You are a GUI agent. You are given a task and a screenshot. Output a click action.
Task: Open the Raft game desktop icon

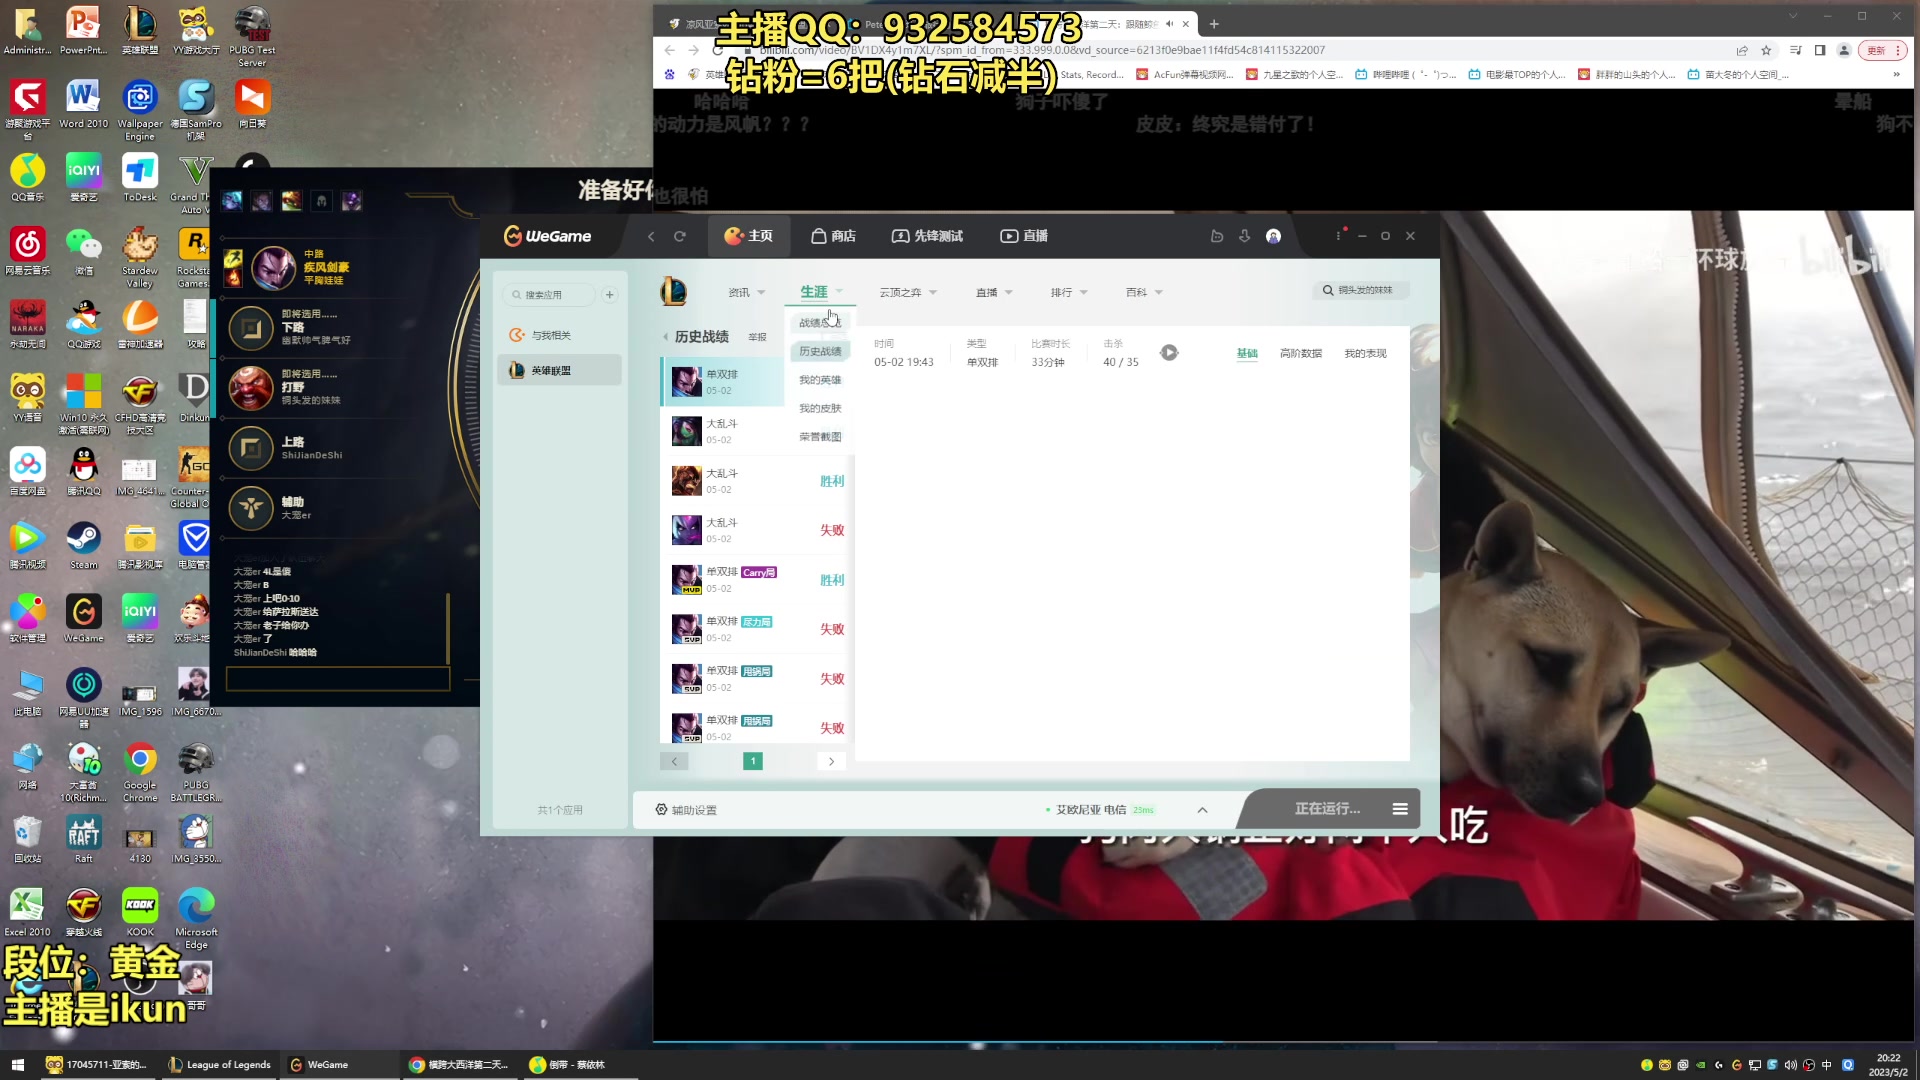84,839
